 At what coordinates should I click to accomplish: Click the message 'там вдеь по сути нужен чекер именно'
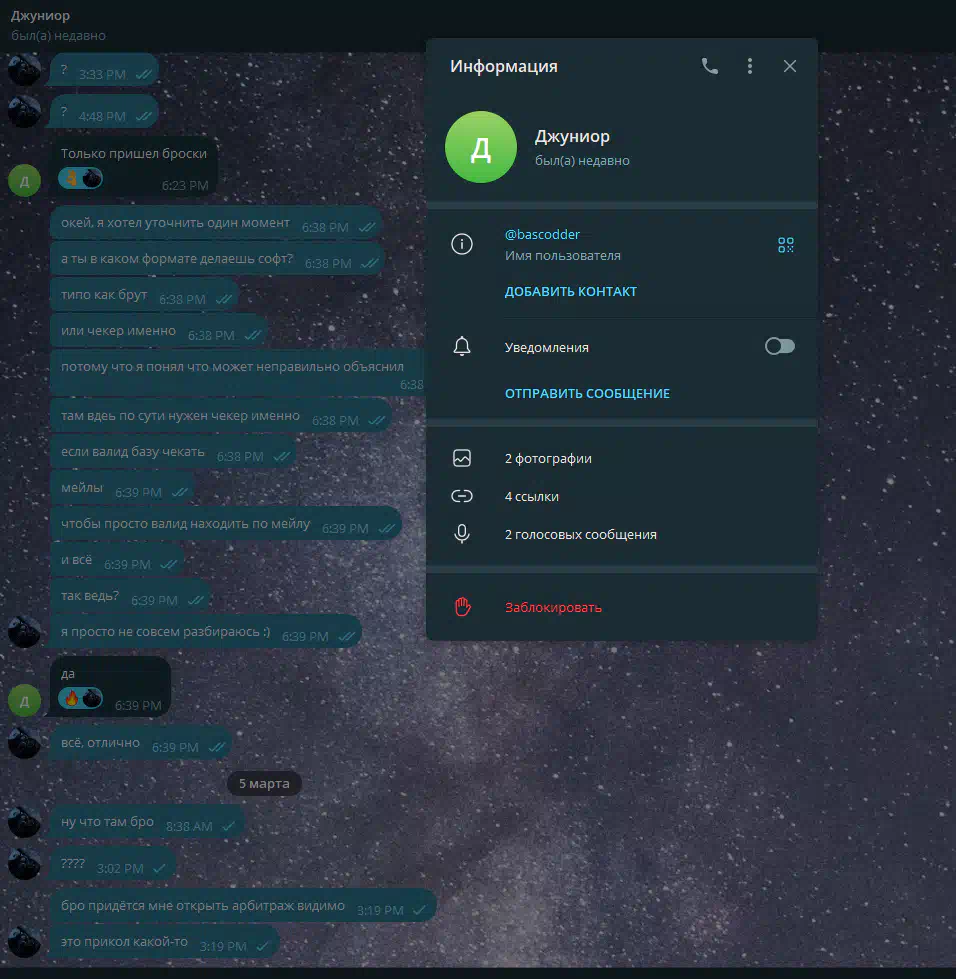220,416
